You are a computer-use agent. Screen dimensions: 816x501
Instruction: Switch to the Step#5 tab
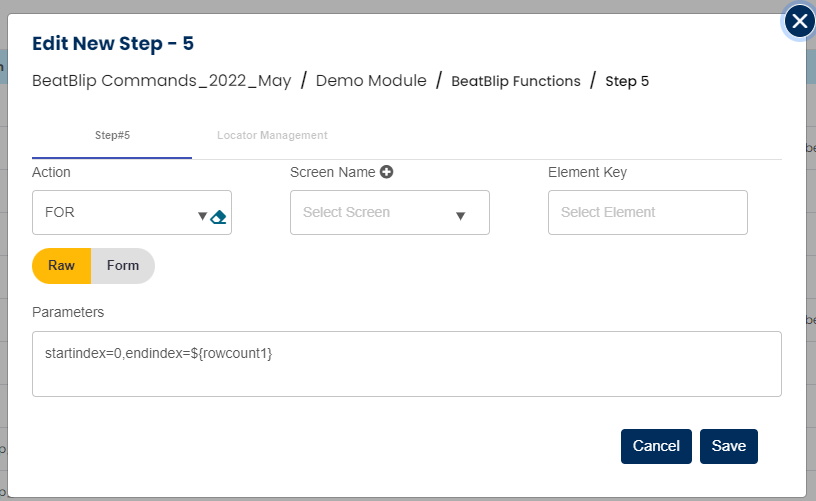pos(112,135)
